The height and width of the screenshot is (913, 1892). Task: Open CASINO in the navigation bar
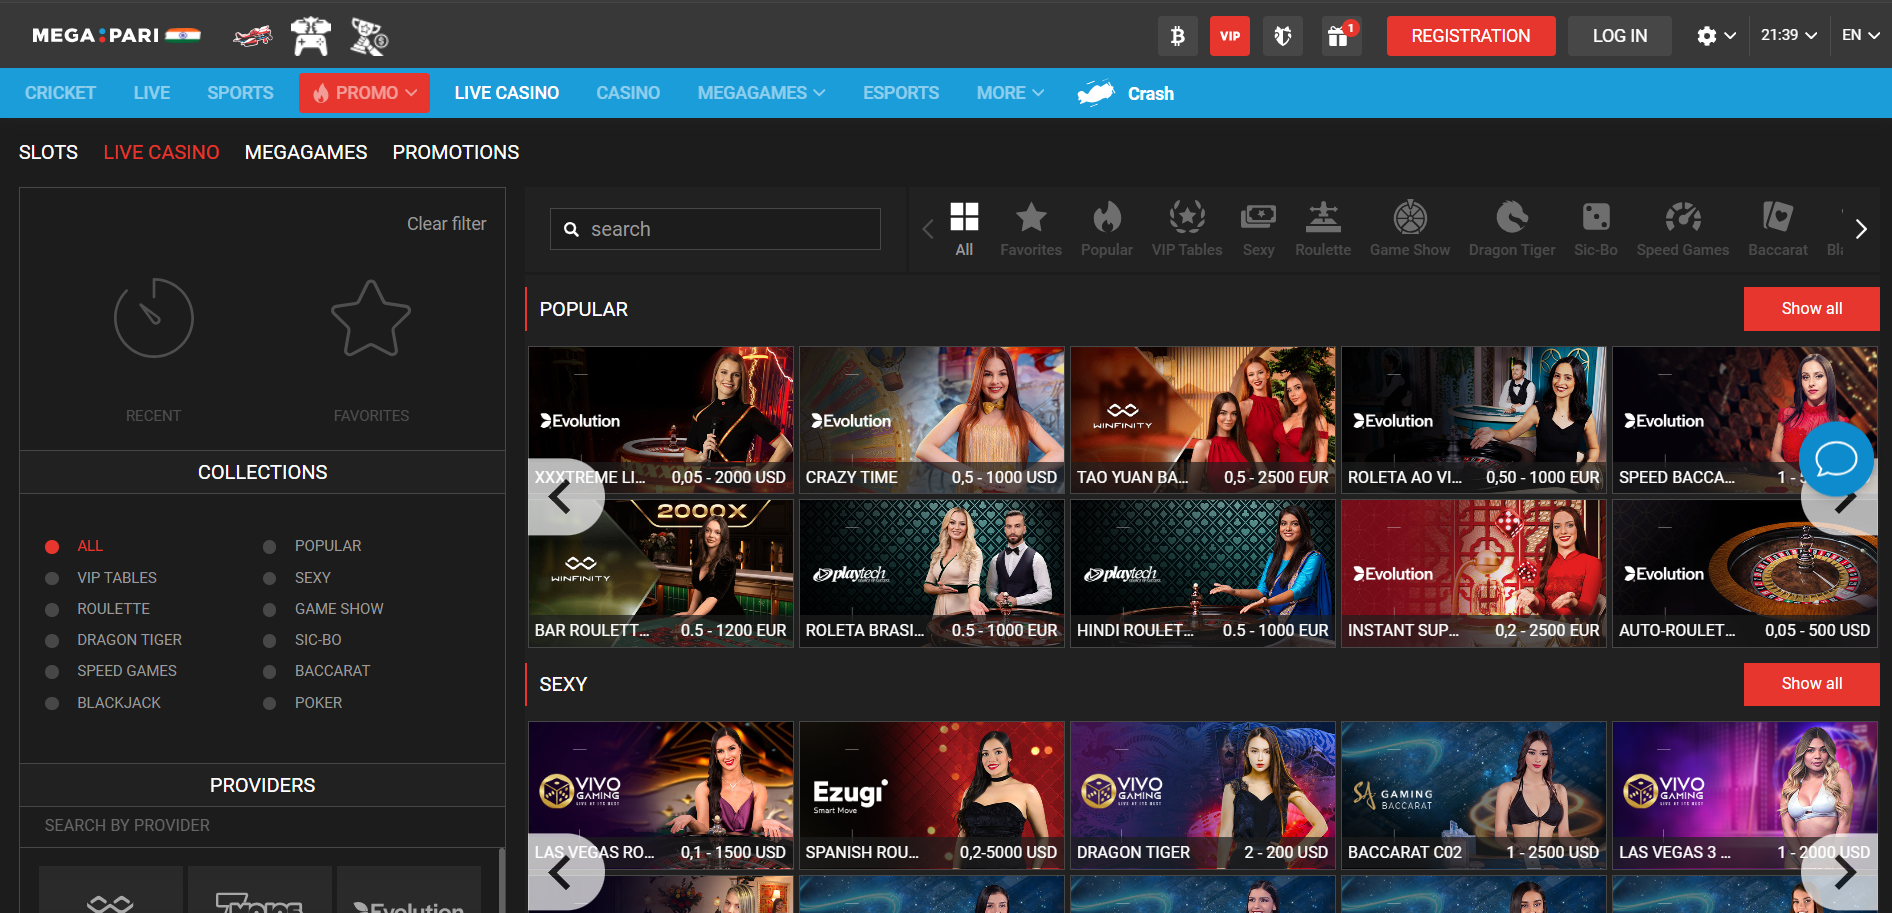(x=628, y=93)
